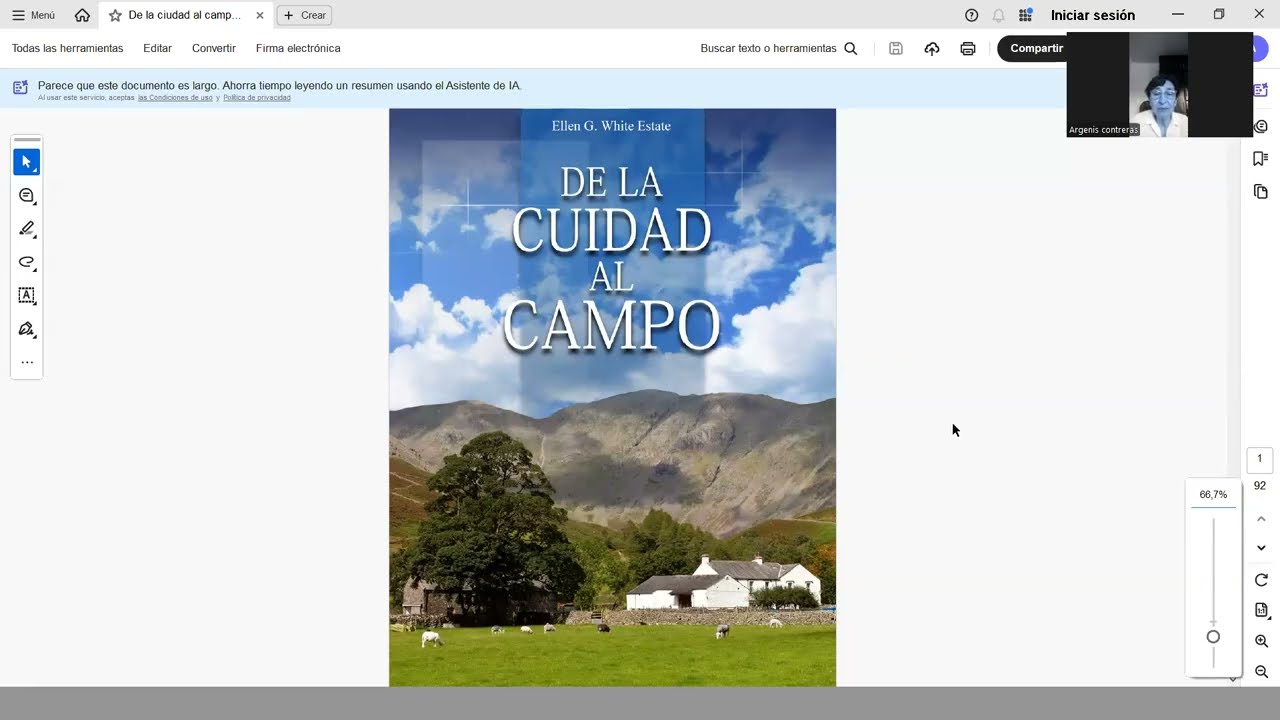The width and height of the screenshot is (1280, 720).
Task: Click the search magnifier icon
Action: (x=851, y=48)
